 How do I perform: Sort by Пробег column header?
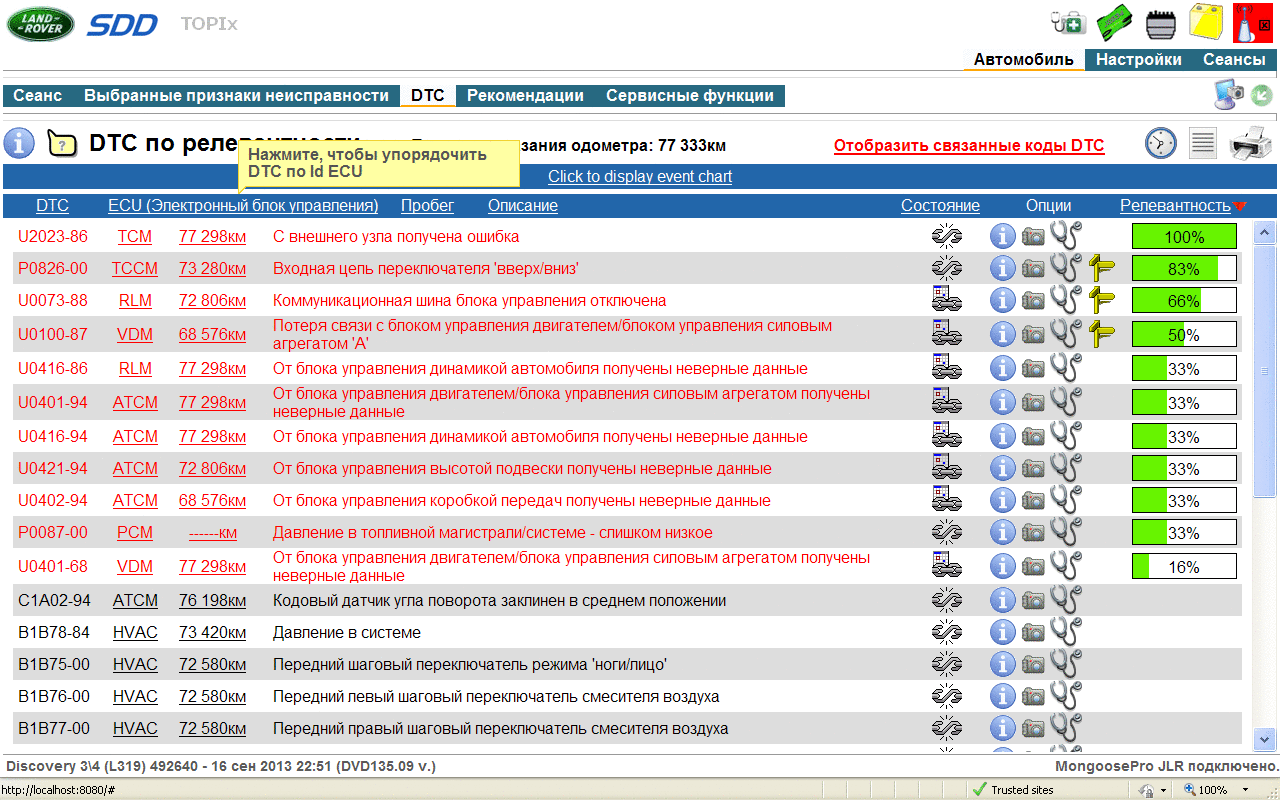tap(427, 206)
